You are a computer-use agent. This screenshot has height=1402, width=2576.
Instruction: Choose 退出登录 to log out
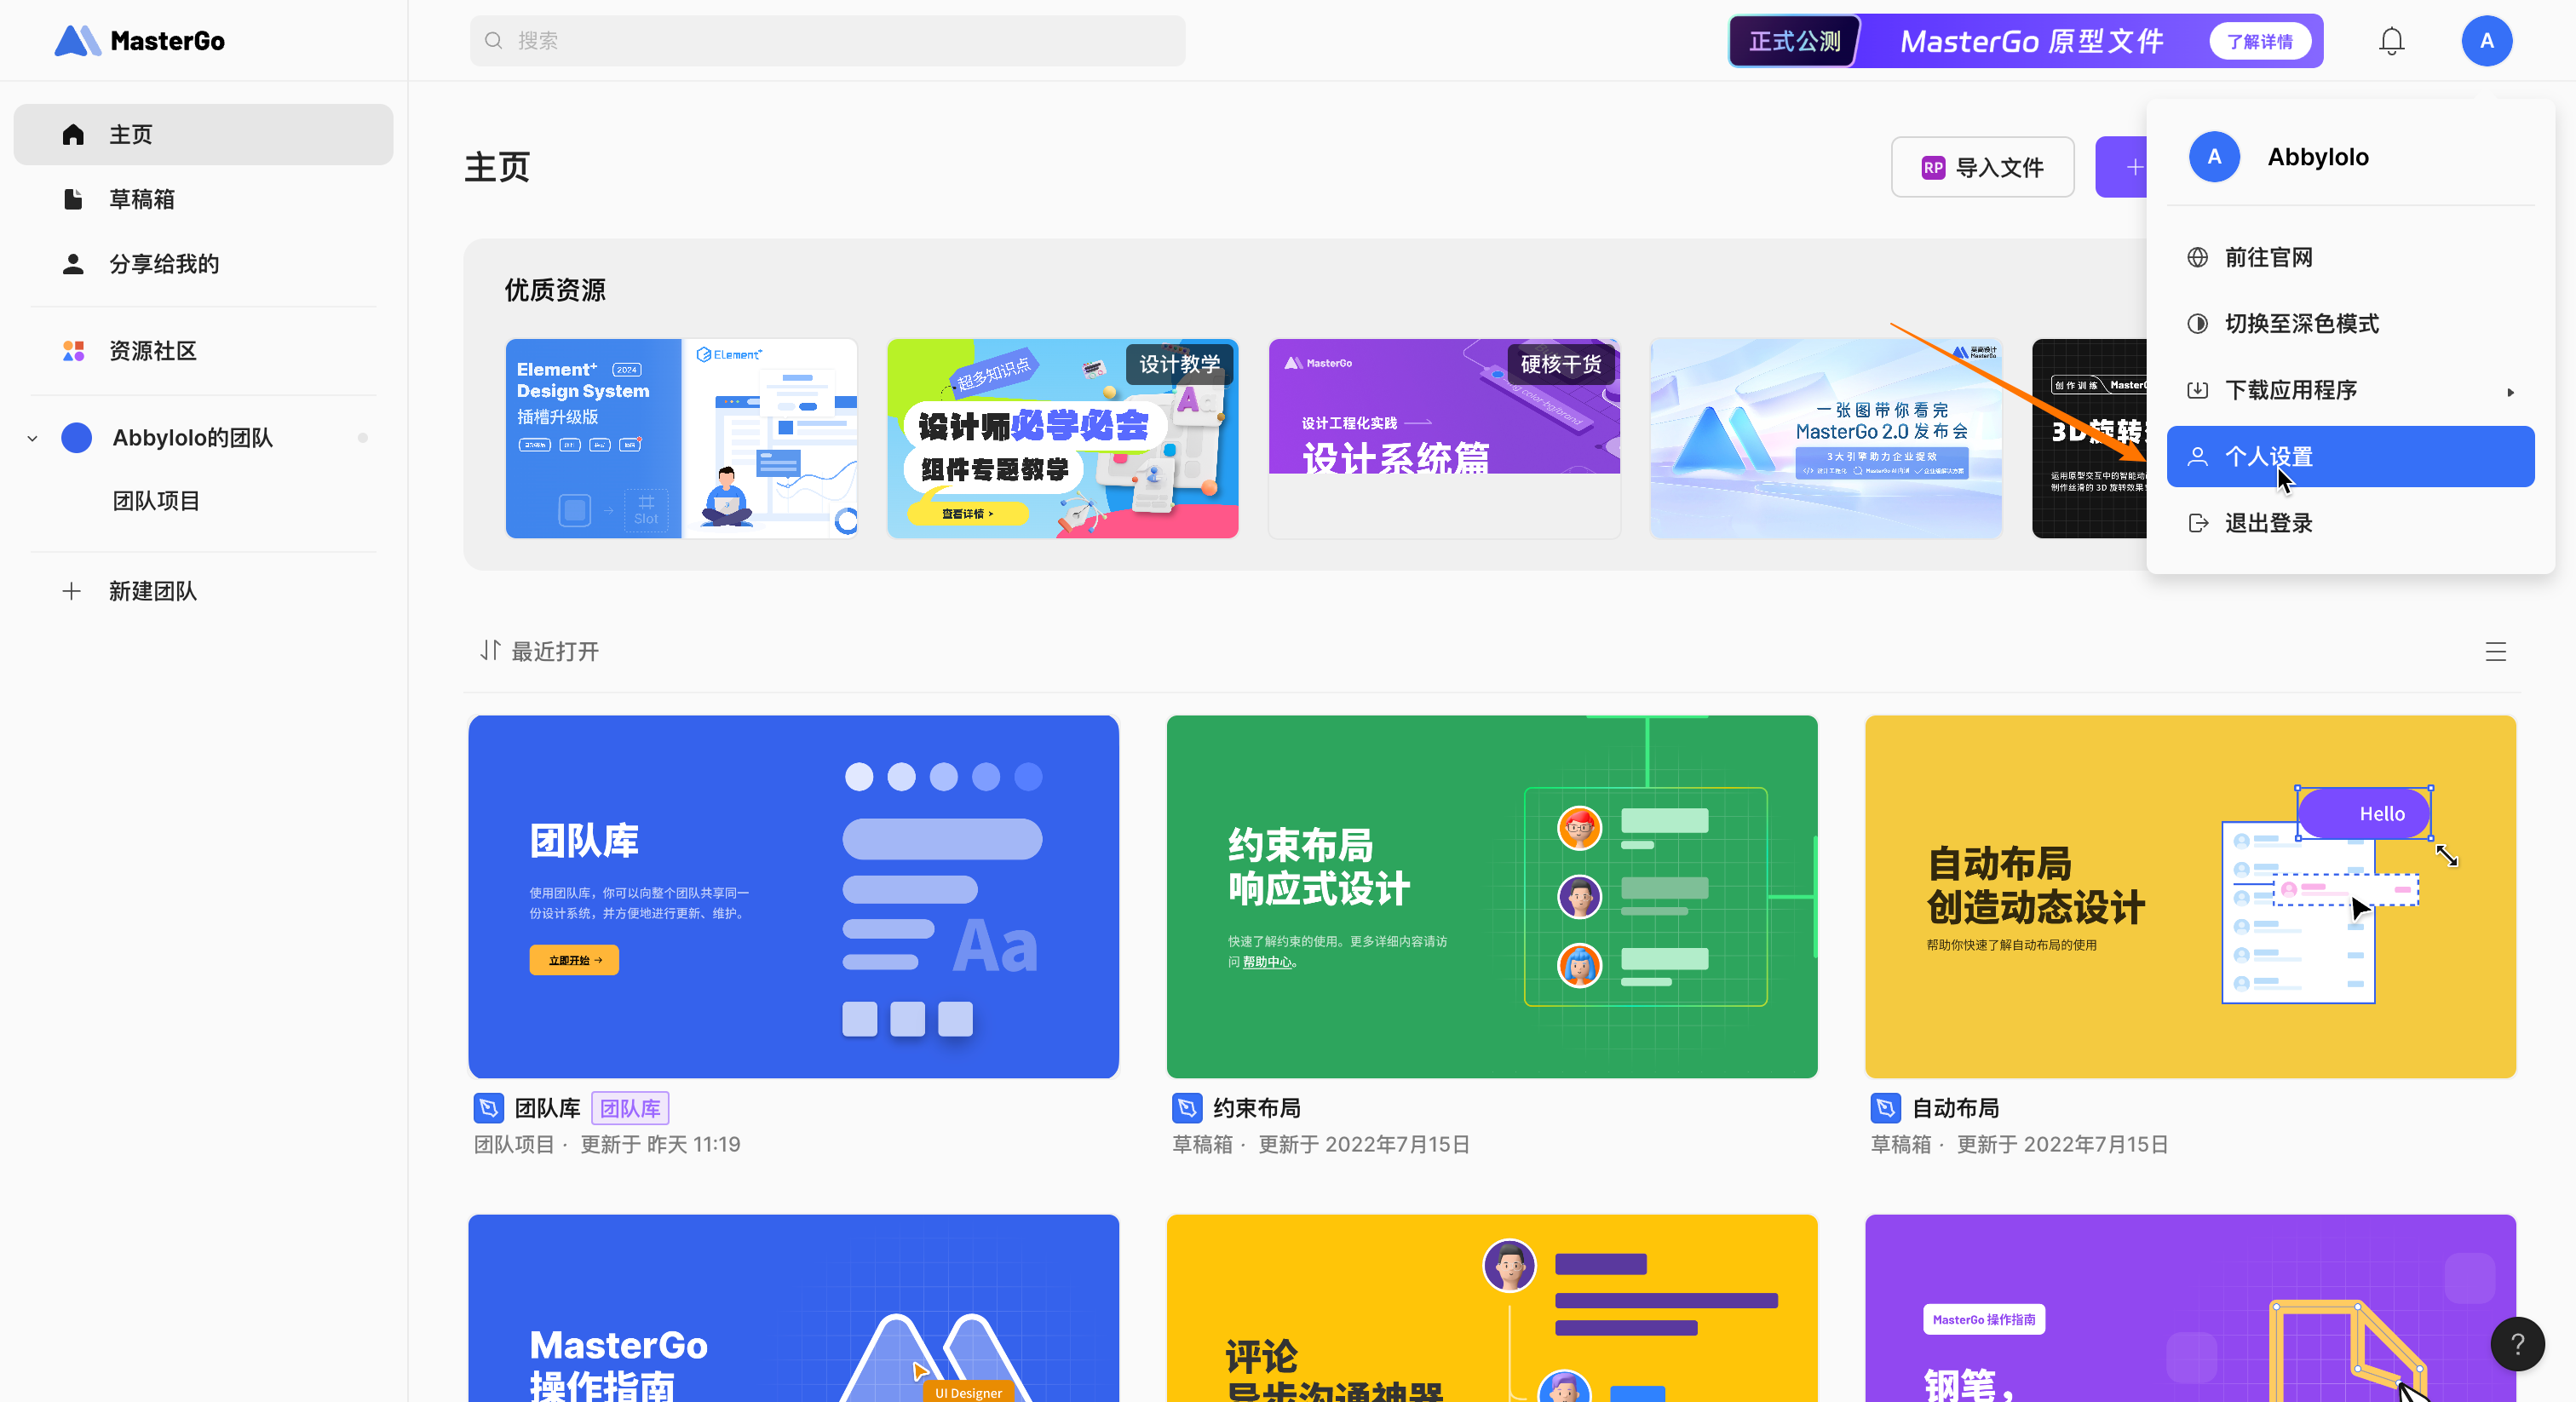click(x=2268, y=523)
